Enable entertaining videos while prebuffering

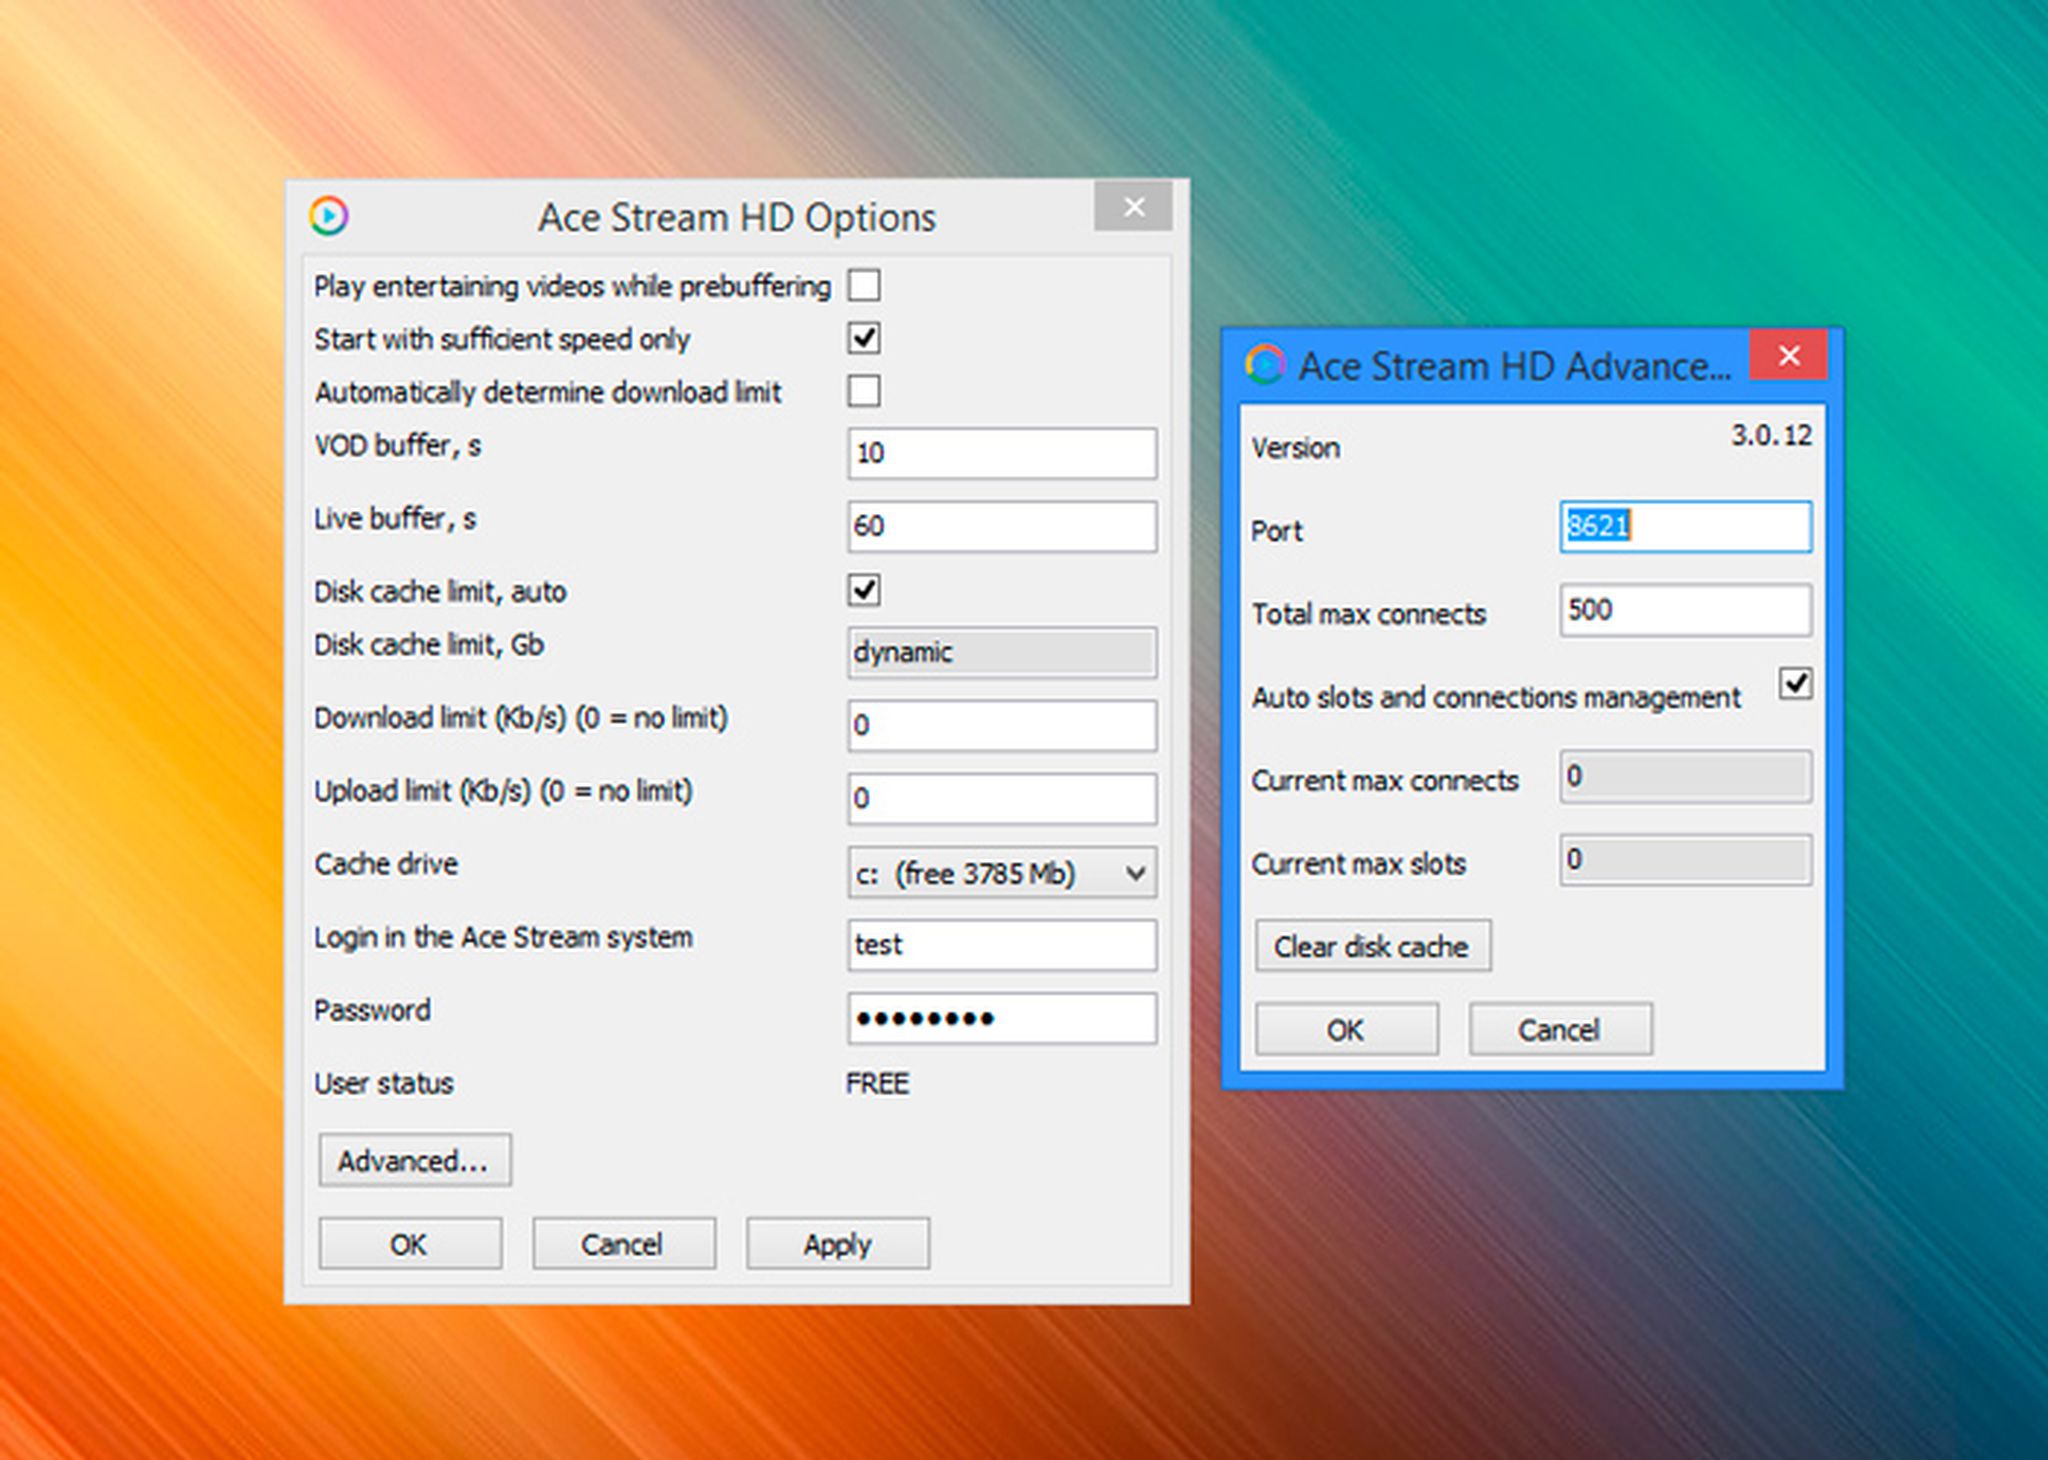(x=864, y=286)
